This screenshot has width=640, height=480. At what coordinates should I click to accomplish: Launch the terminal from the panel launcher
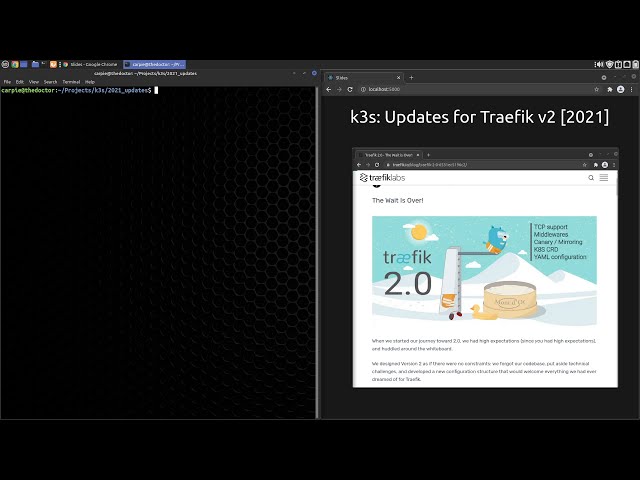click(44, 64)
